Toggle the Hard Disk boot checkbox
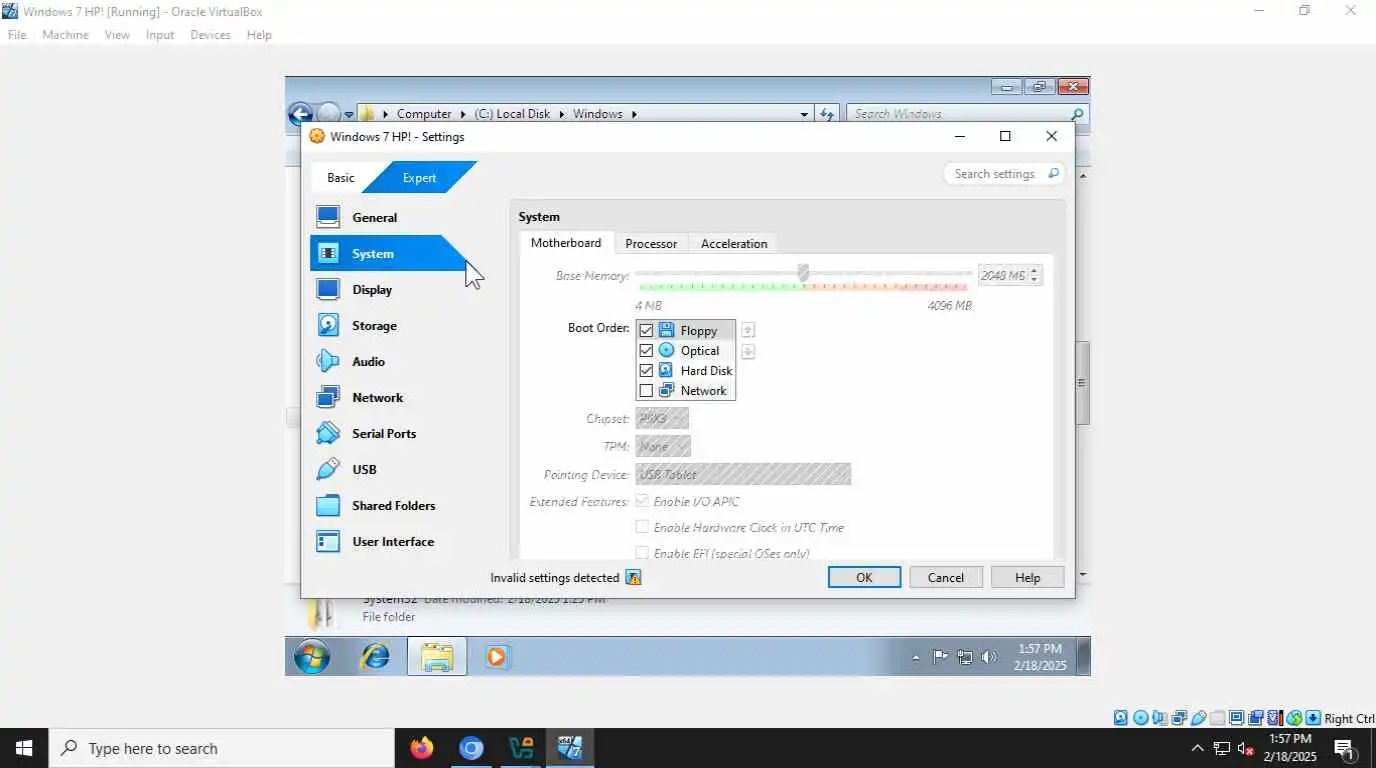Viewport: 1376px width, 768px height. pyautogui.click(x=646, y=370)
